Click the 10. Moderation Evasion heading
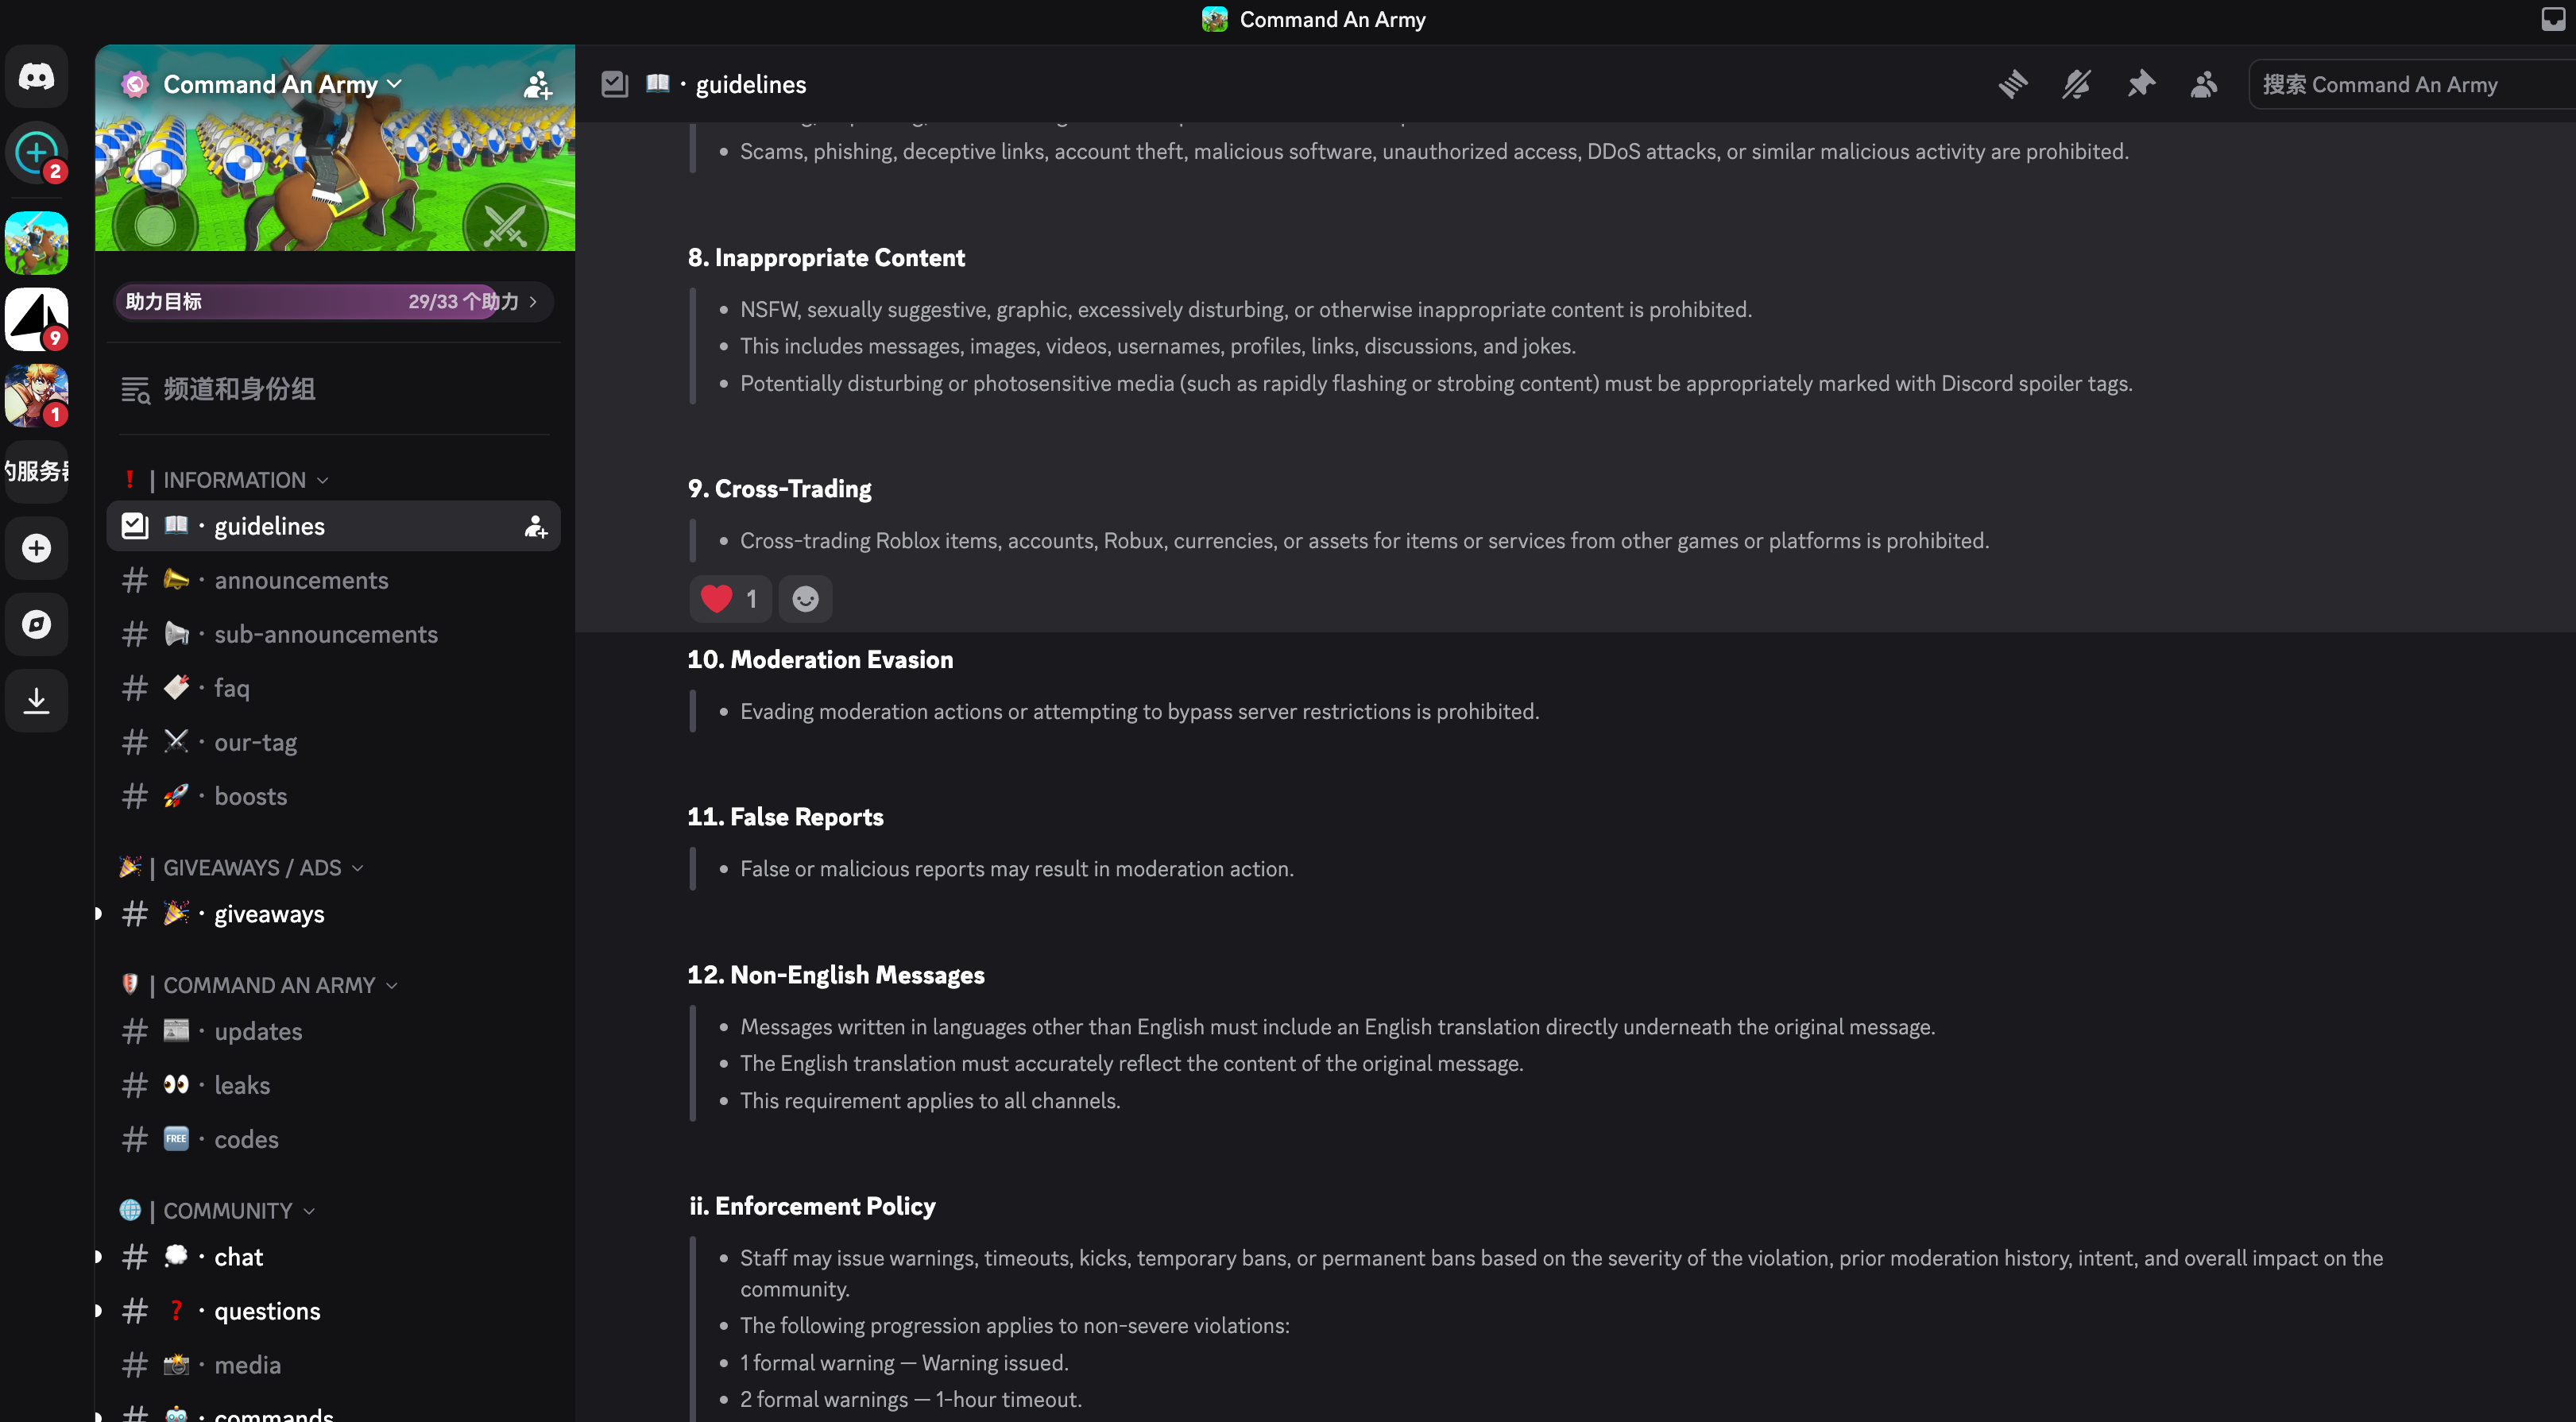Viewport: 2576px width, 1422px height. tap(820, 660)
